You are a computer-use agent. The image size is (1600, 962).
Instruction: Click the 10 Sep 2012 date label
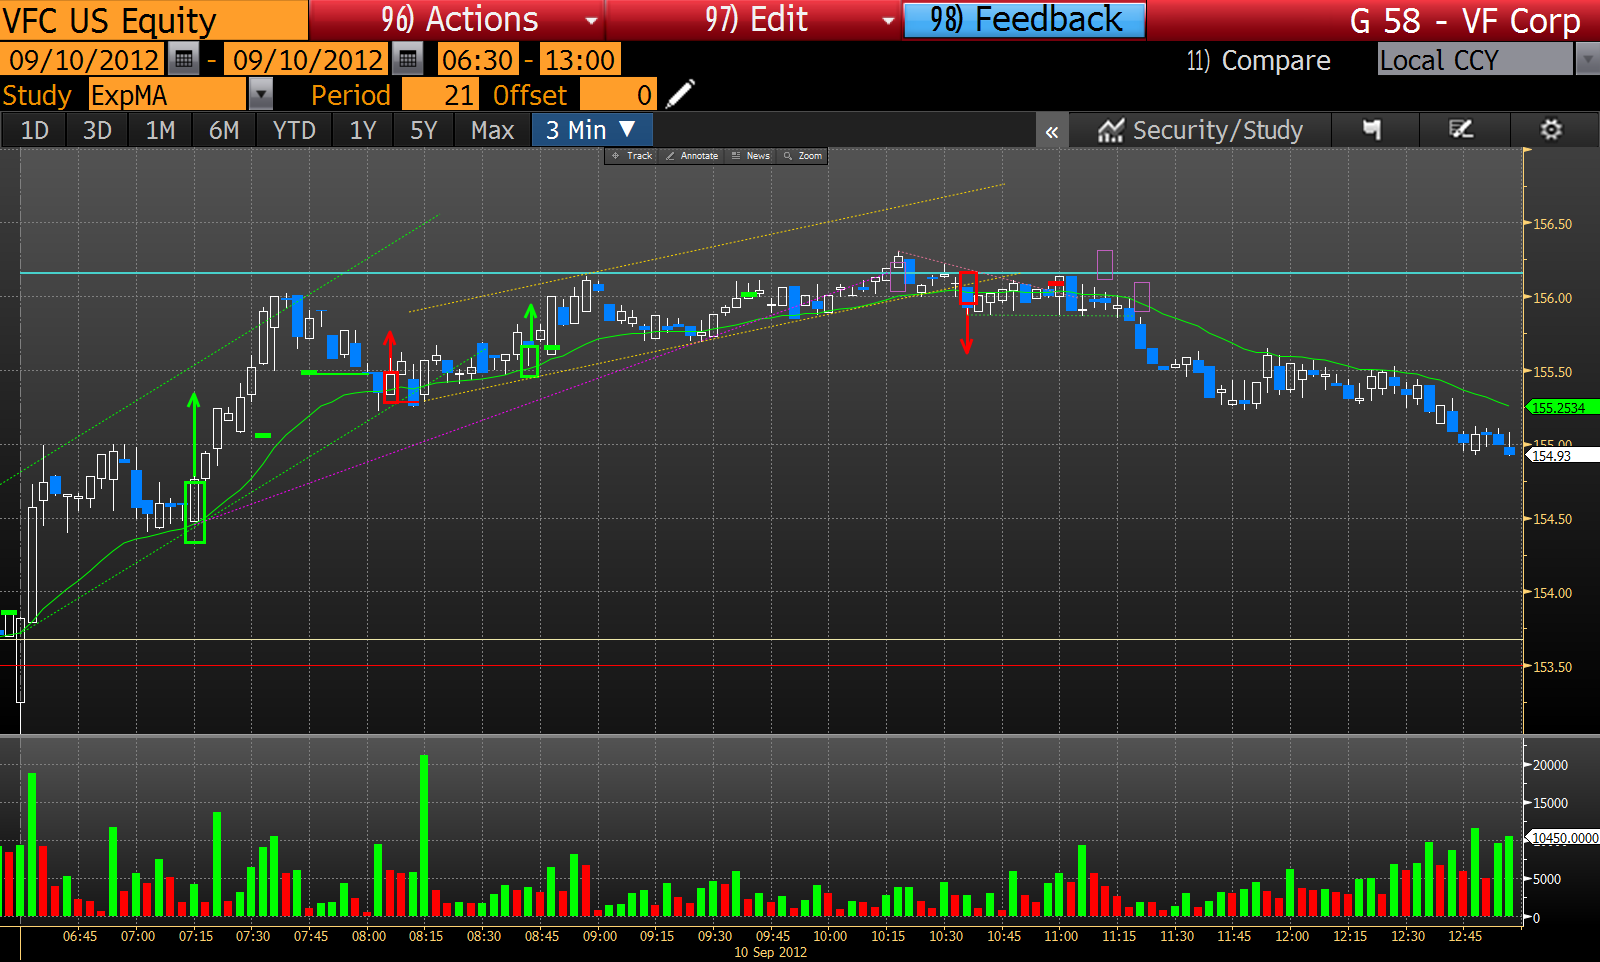point(770,952)
